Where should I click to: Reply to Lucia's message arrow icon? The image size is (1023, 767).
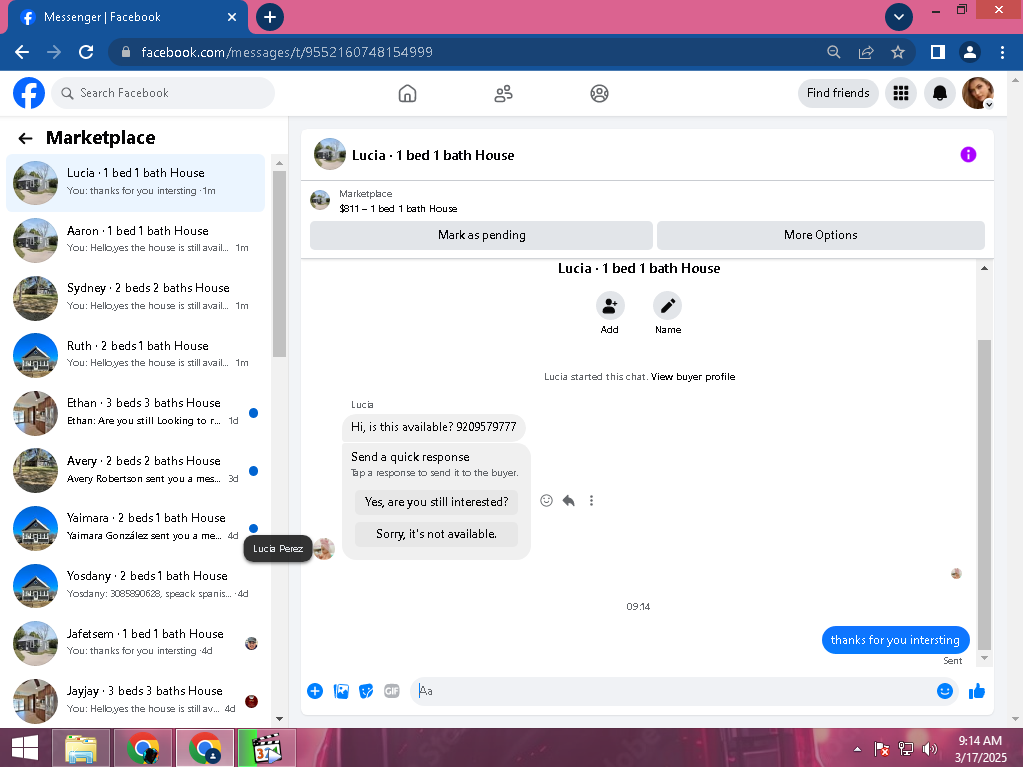click(x=568, y=500)
